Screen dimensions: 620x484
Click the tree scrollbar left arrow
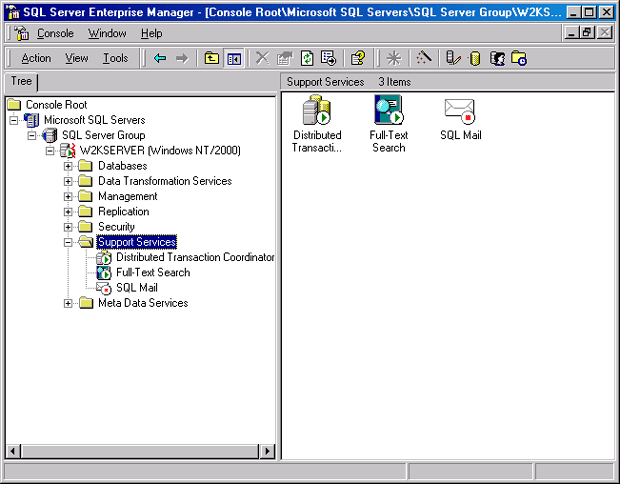coord(13,451)
